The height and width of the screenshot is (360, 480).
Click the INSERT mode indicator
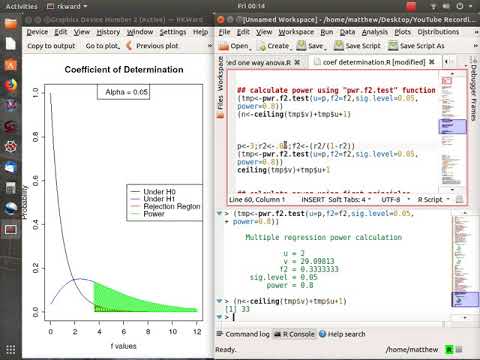click(313, 199)
